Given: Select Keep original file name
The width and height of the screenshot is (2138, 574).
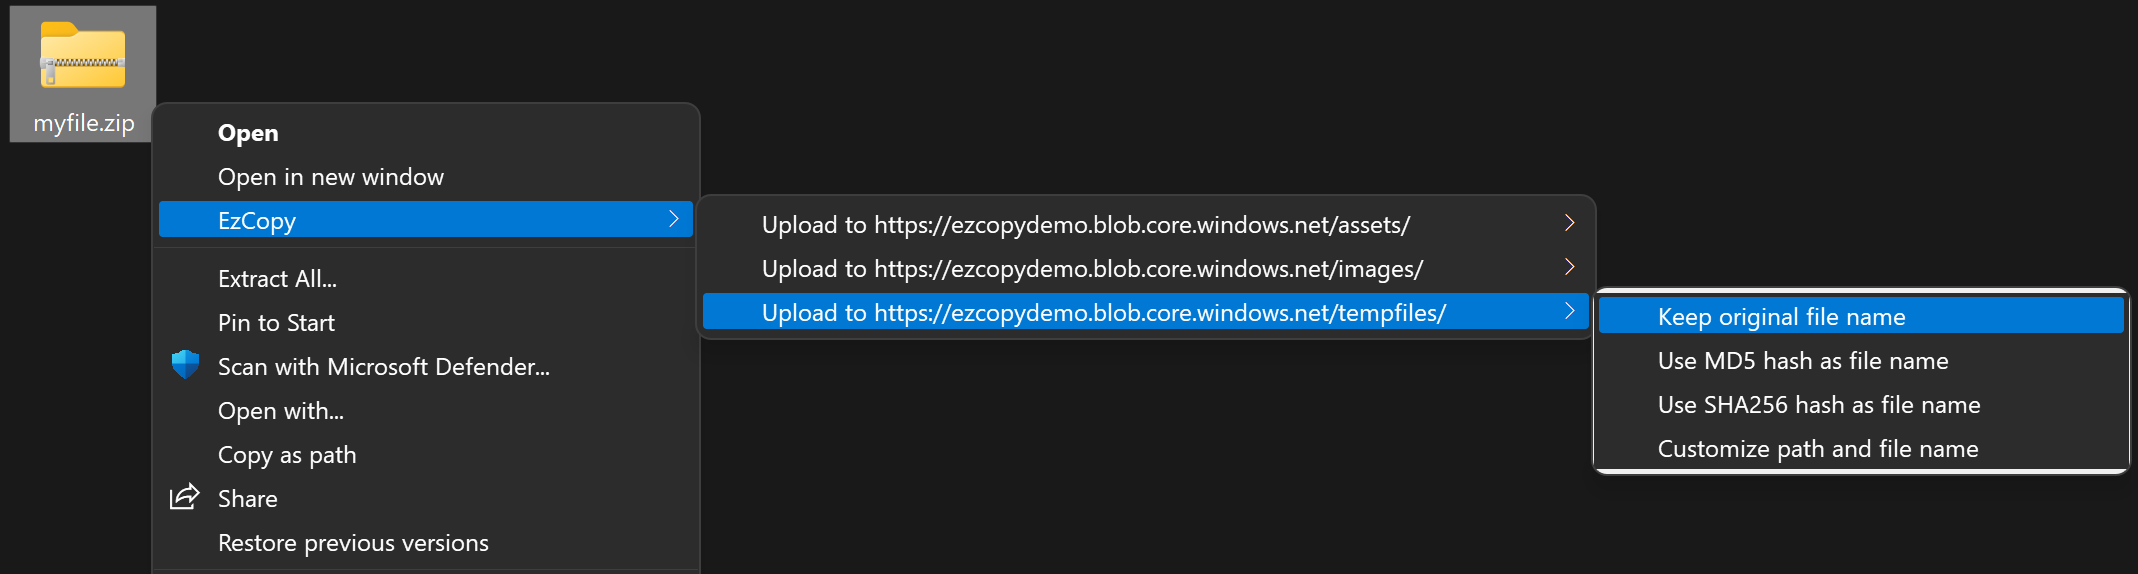Looking at the screenshot, I should pos(1781,317).
